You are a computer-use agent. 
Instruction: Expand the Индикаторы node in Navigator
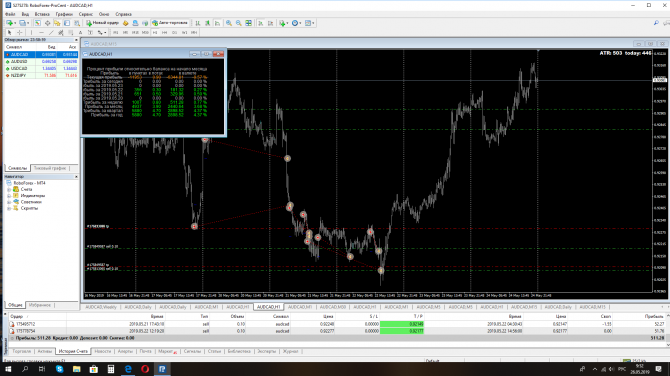tap(9, 196)
